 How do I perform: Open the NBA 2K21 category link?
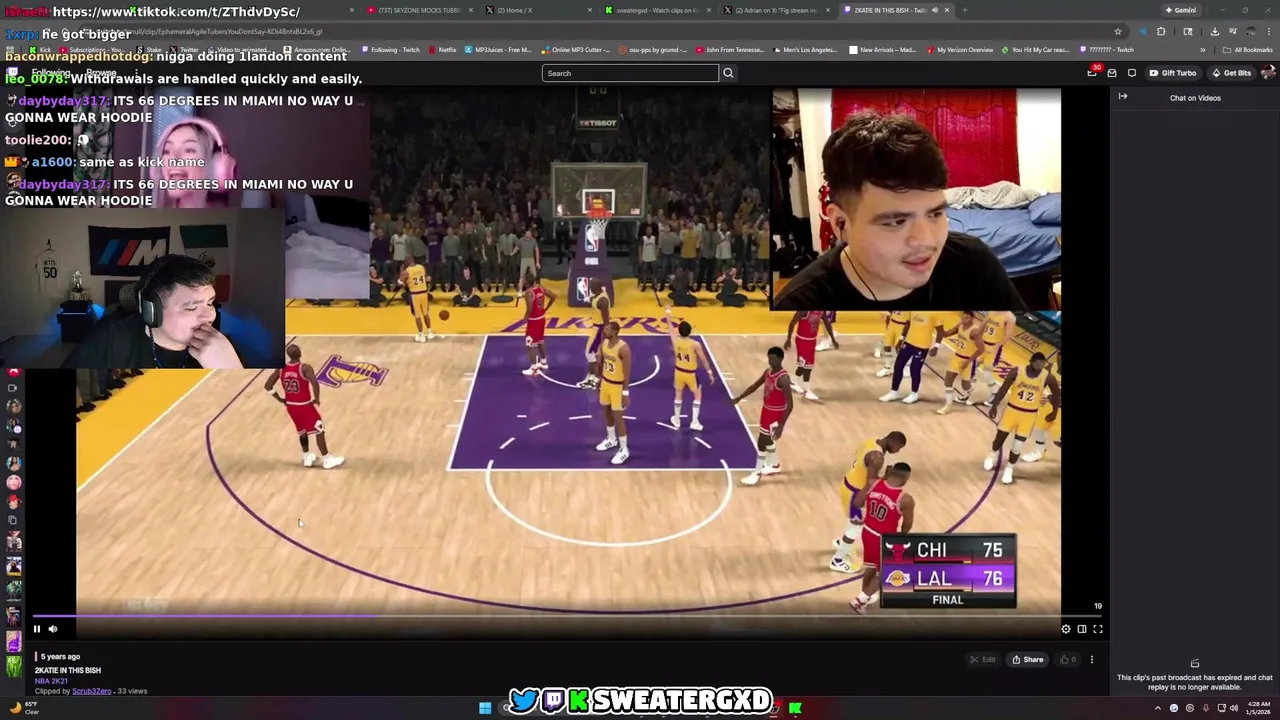coord(51,681)
